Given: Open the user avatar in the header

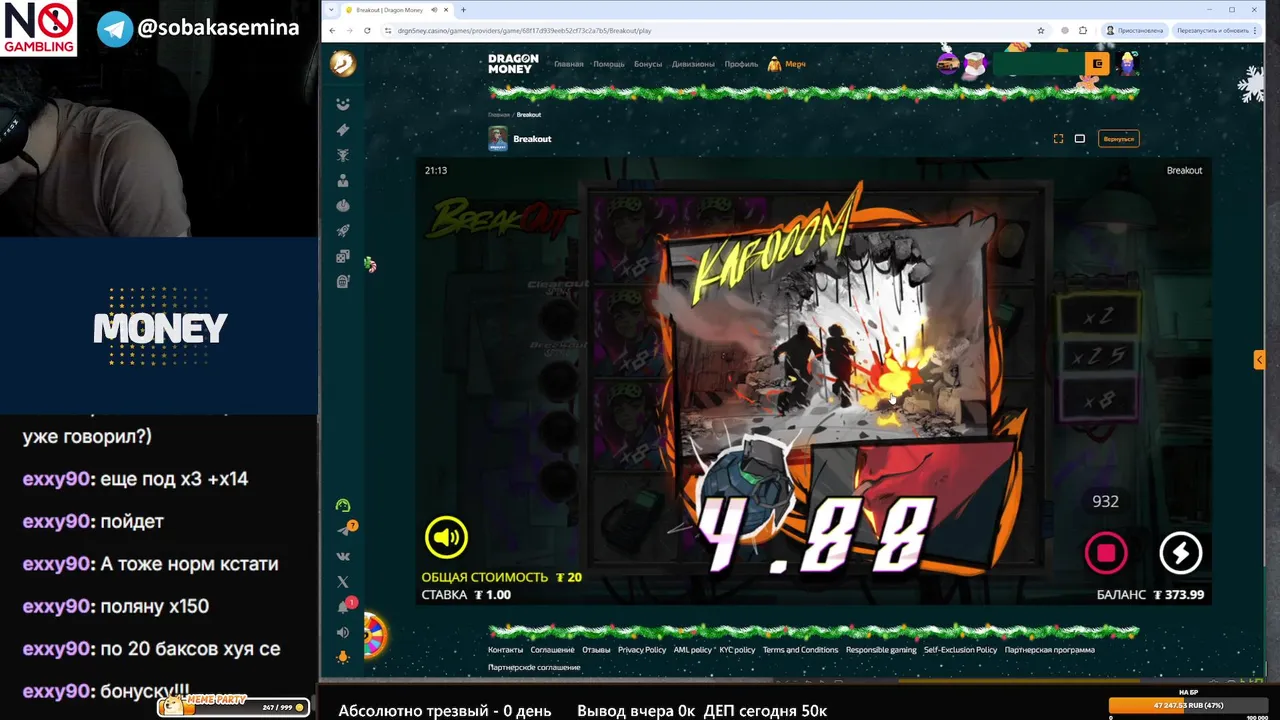Looking at the screenshot, I should [1129, 64].
